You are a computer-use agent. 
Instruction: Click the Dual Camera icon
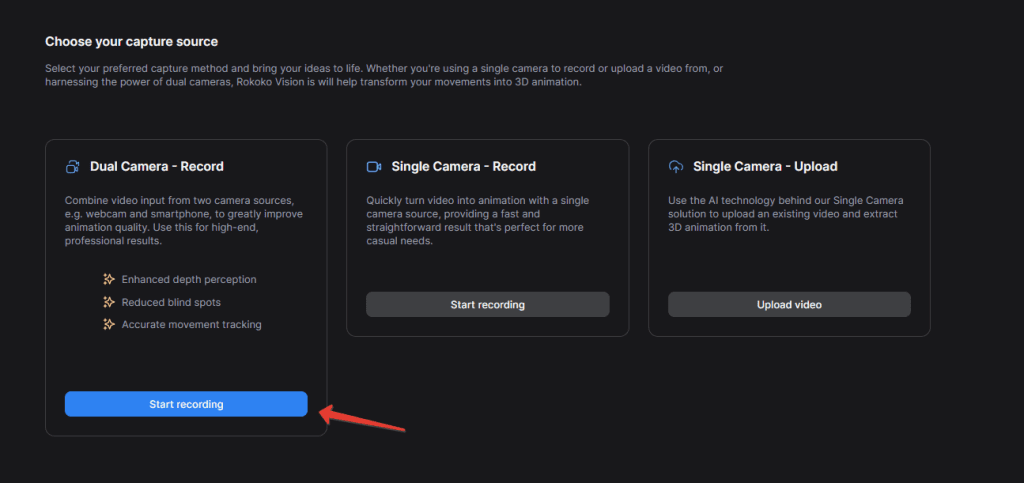tap(72, 167)
